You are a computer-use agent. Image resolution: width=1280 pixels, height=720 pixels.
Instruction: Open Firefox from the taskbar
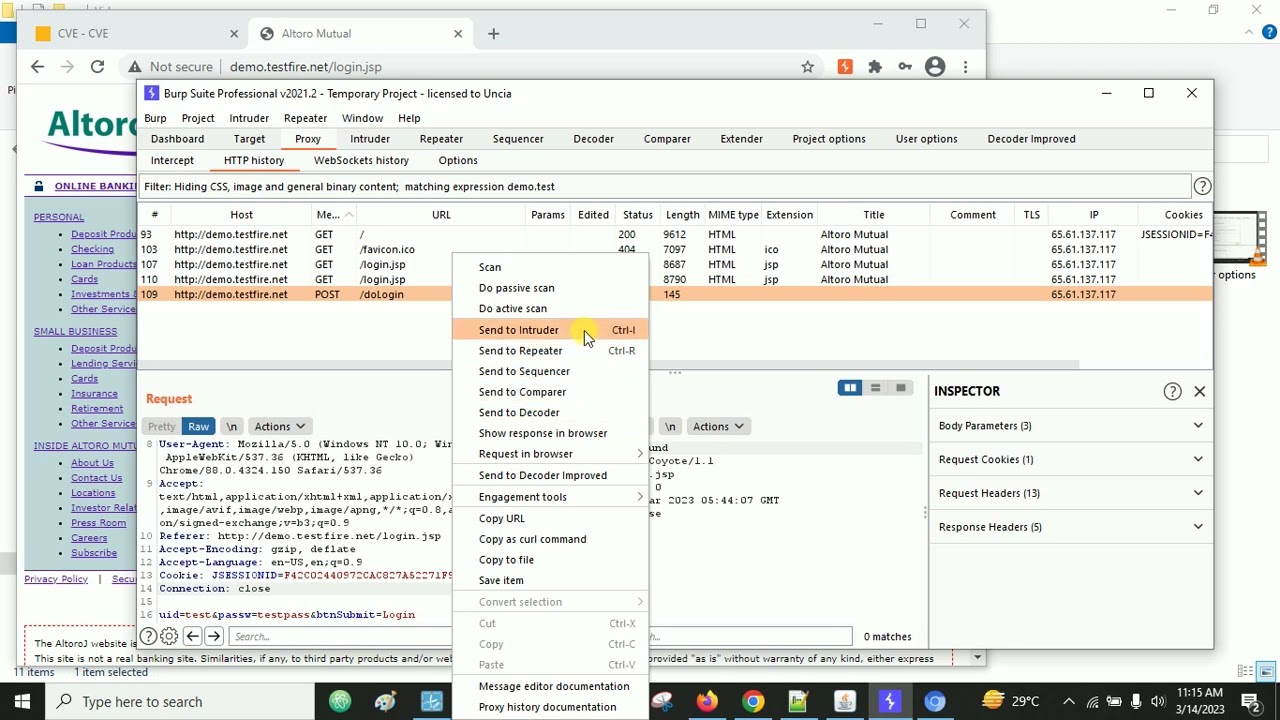coord(708,701)
